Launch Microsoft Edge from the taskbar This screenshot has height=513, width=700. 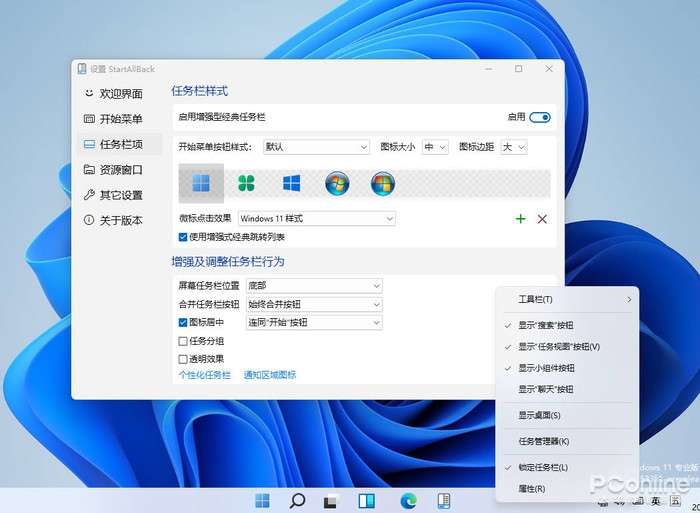408,500
